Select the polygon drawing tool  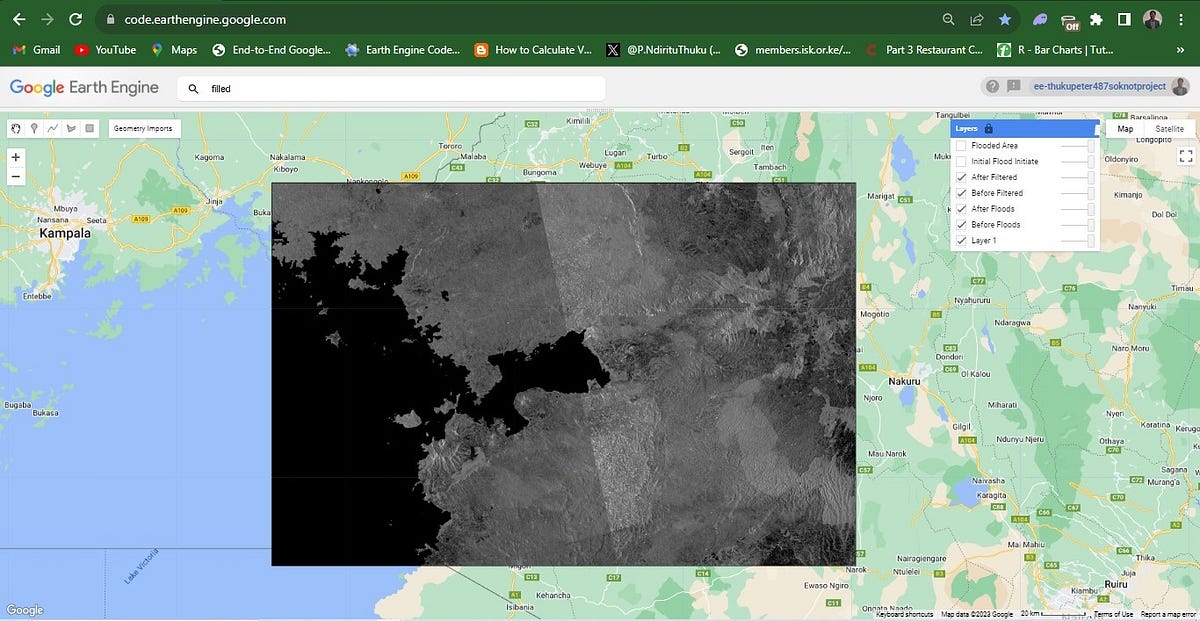tap(71, 128)
